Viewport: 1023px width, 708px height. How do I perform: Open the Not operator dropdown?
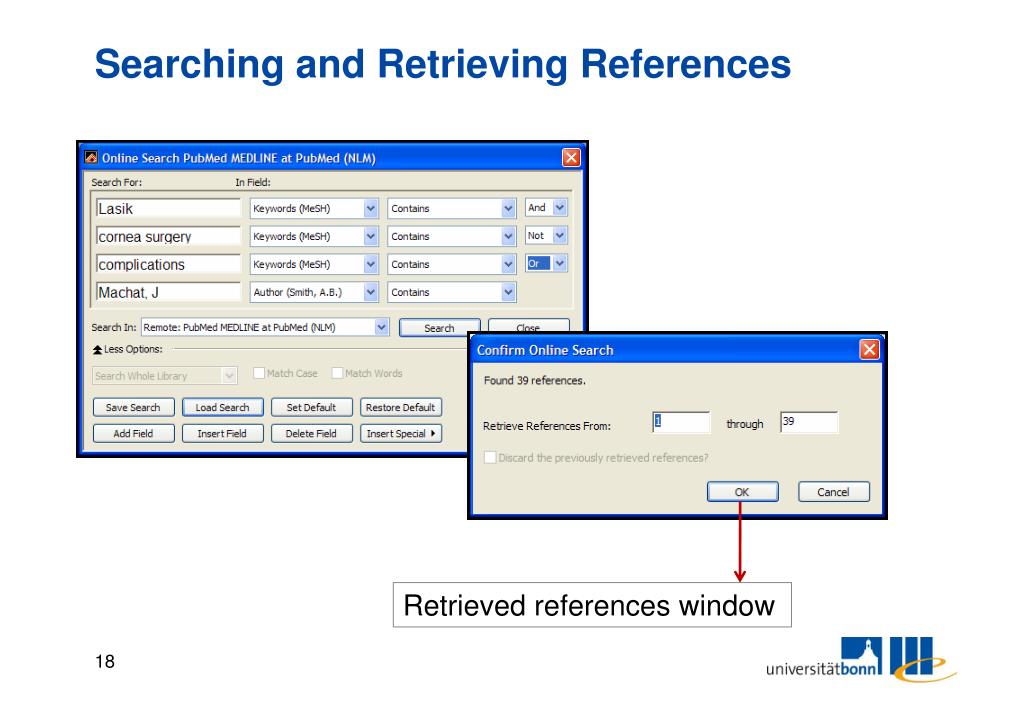560,236
